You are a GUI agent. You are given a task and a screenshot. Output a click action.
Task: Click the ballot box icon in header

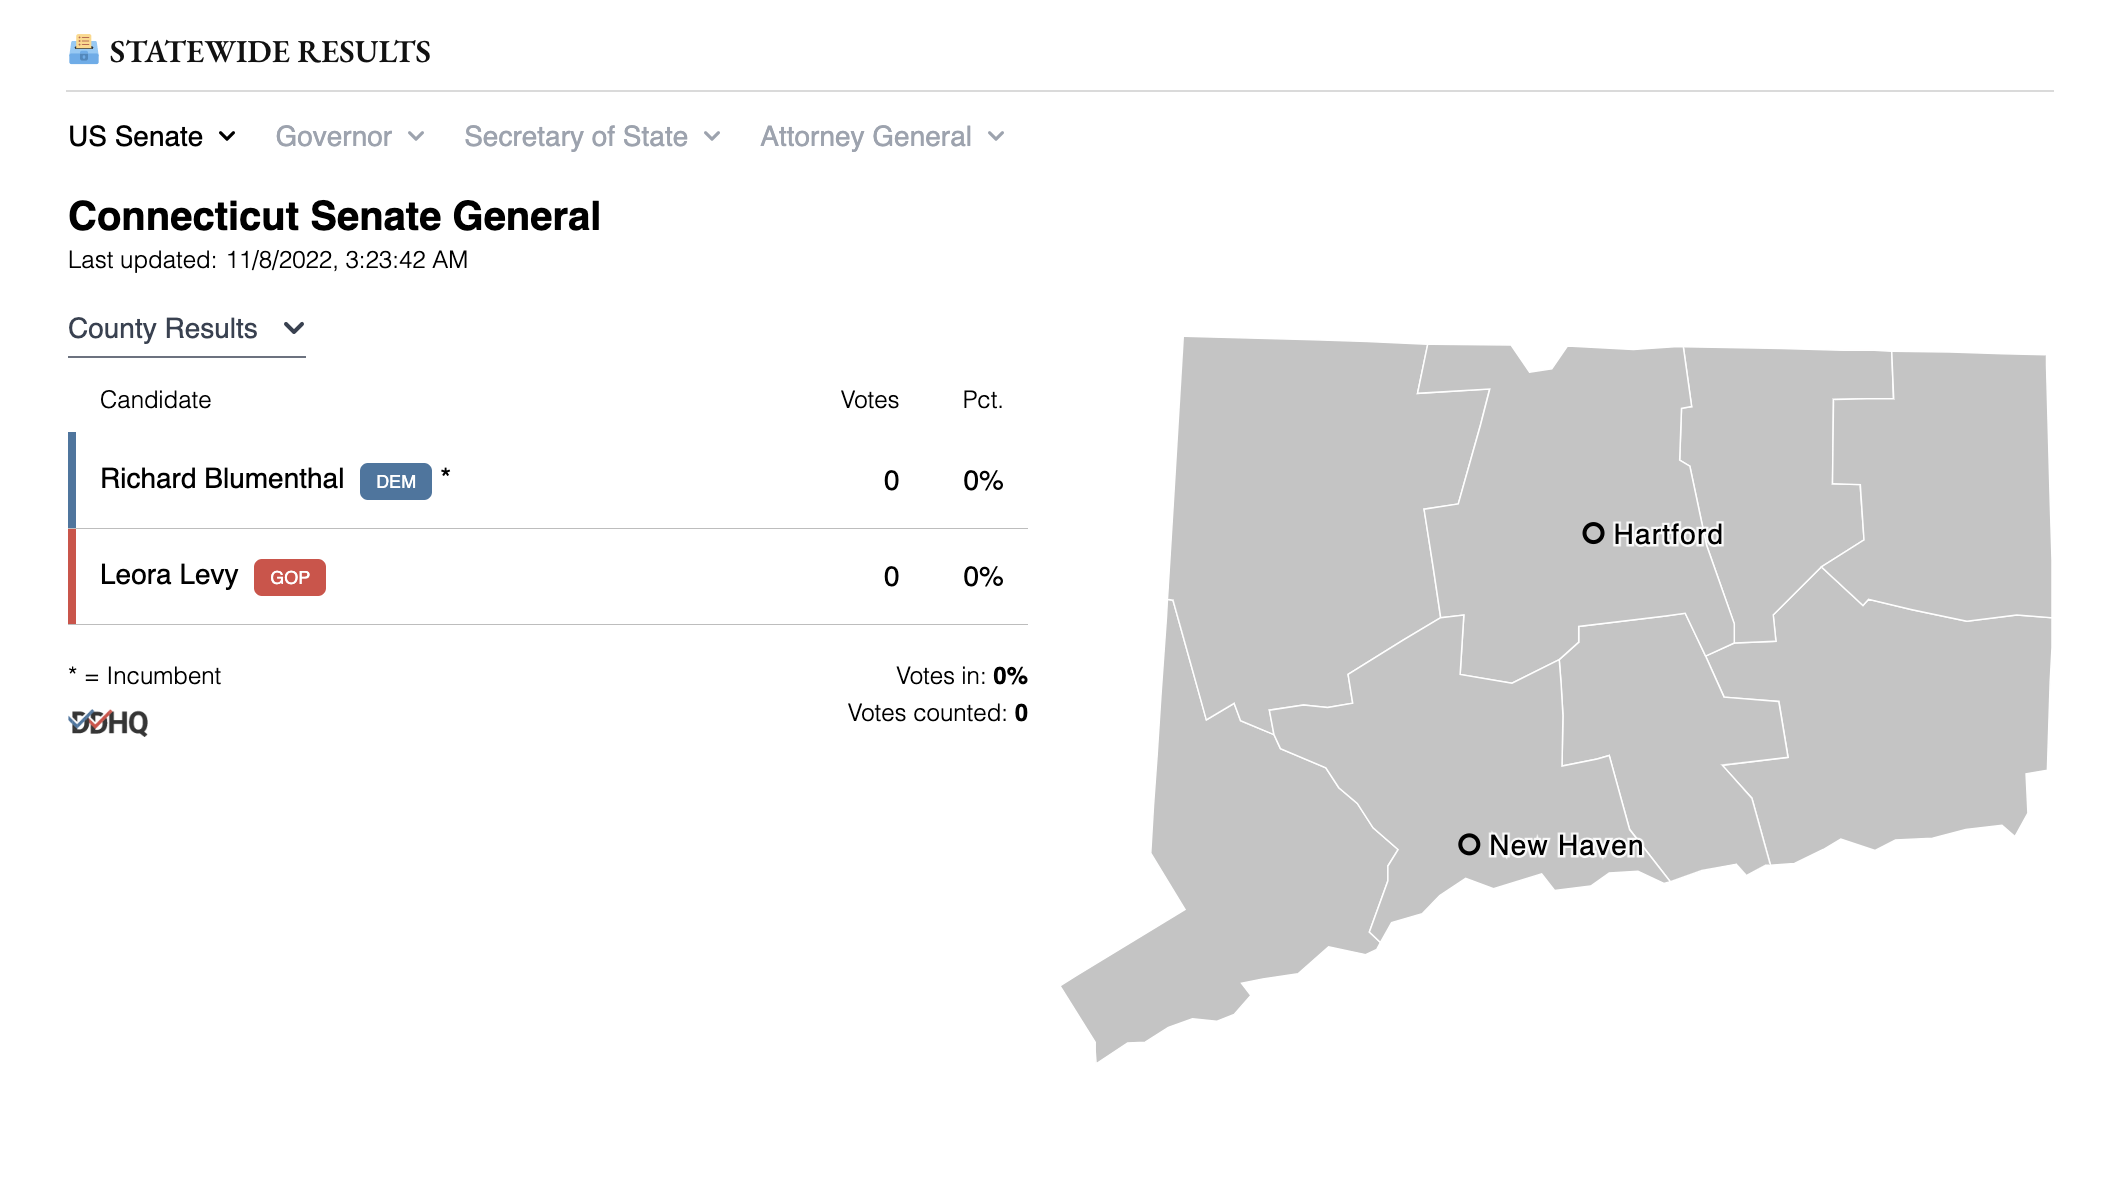(83, 49)
